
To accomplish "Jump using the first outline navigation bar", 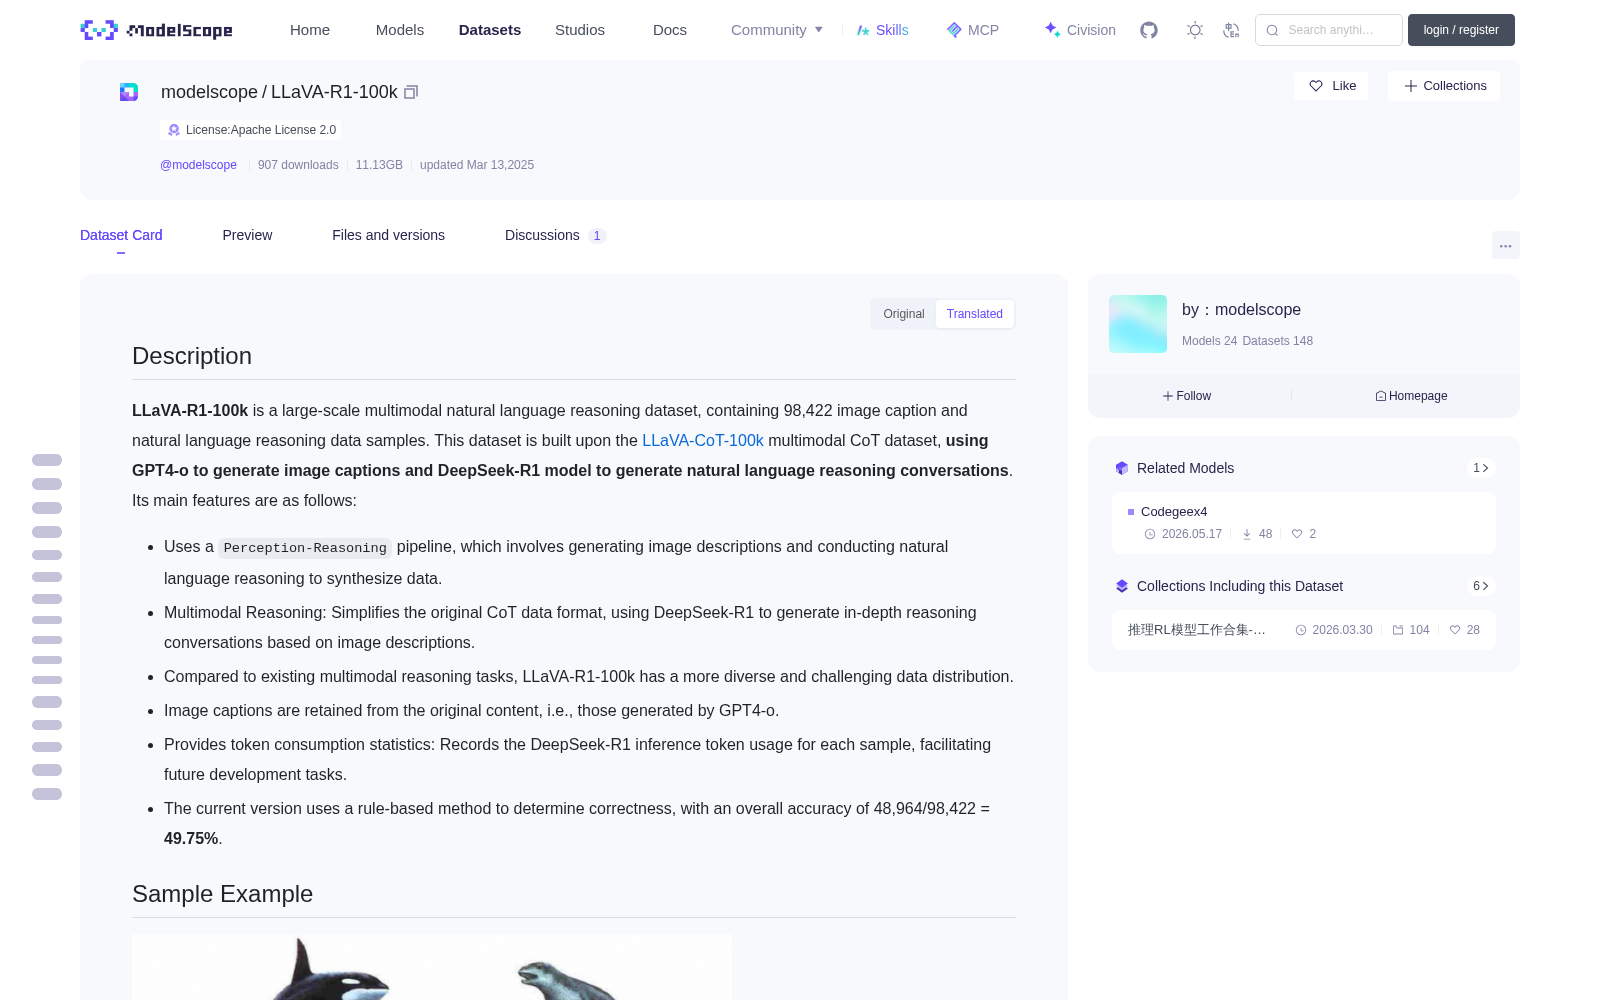I will coord(47,460).
